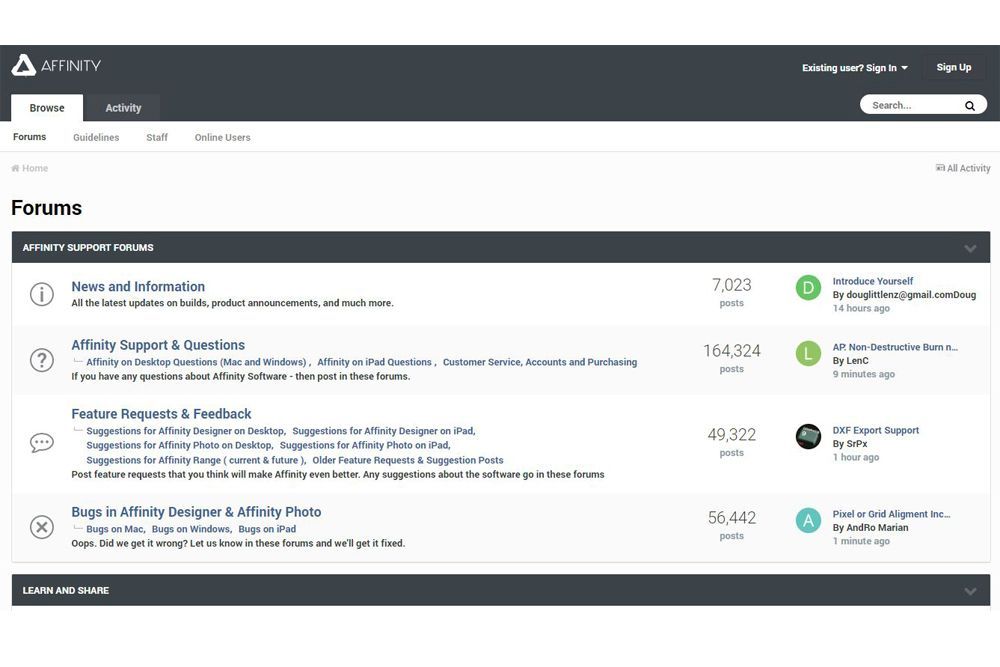Open Affinity on iPad Questions subforum

pyautogui.click(x=374, y=362)
